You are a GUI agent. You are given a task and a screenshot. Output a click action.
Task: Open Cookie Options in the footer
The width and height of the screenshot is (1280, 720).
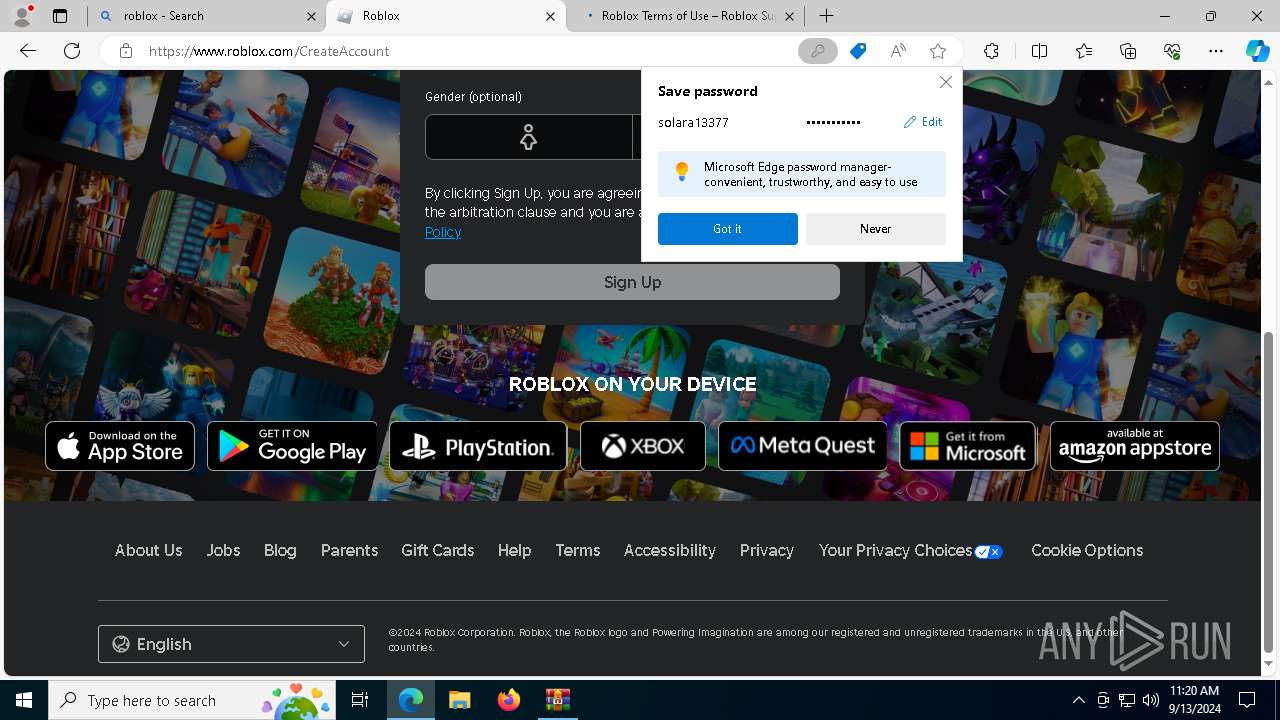1087,550
